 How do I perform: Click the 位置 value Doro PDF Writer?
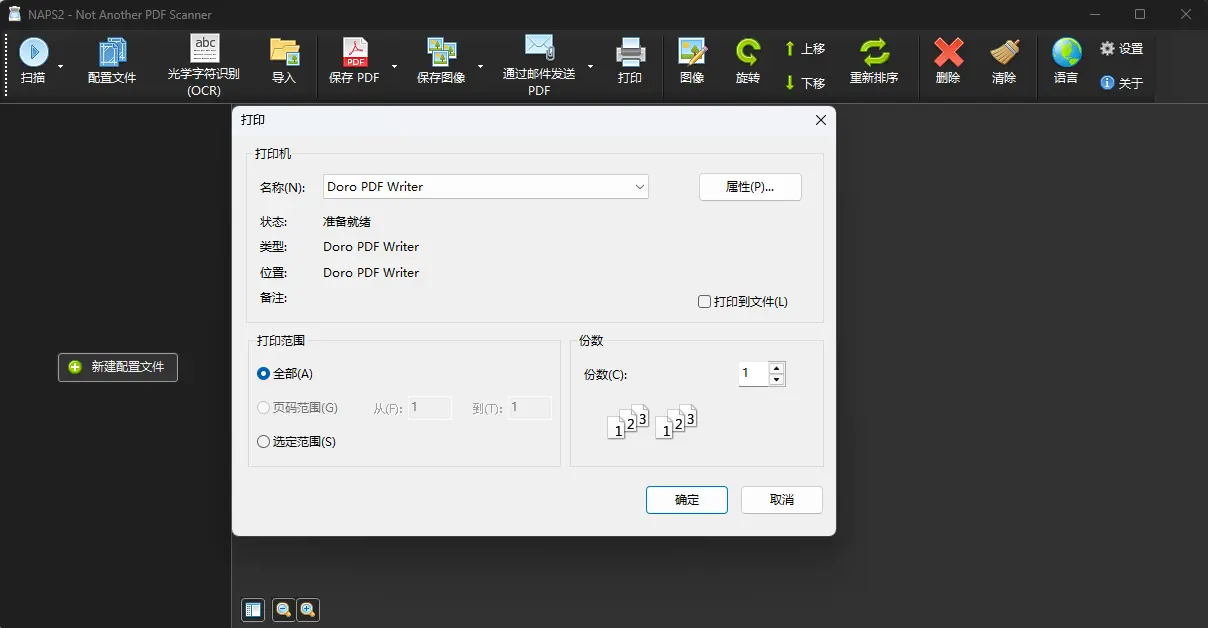pyautogui.click(x=371, y=273)
